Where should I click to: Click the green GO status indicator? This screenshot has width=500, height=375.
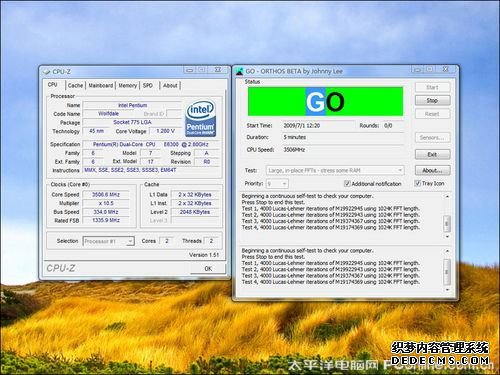coord(325,101)
